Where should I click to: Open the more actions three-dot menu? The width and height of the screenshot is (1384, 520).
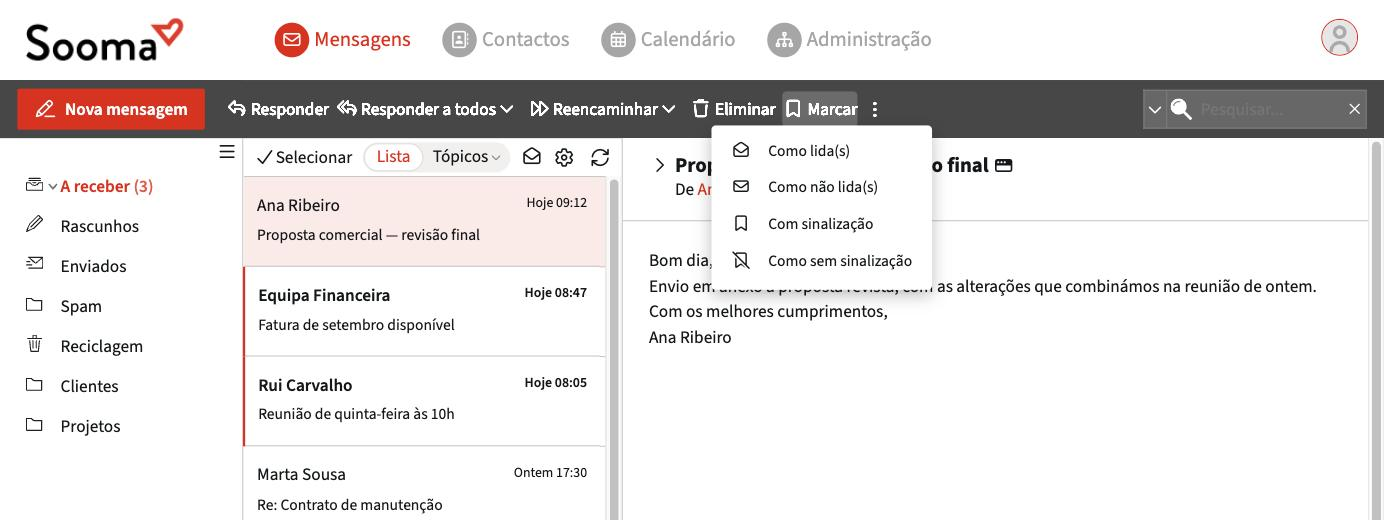[x=875, y=109]
